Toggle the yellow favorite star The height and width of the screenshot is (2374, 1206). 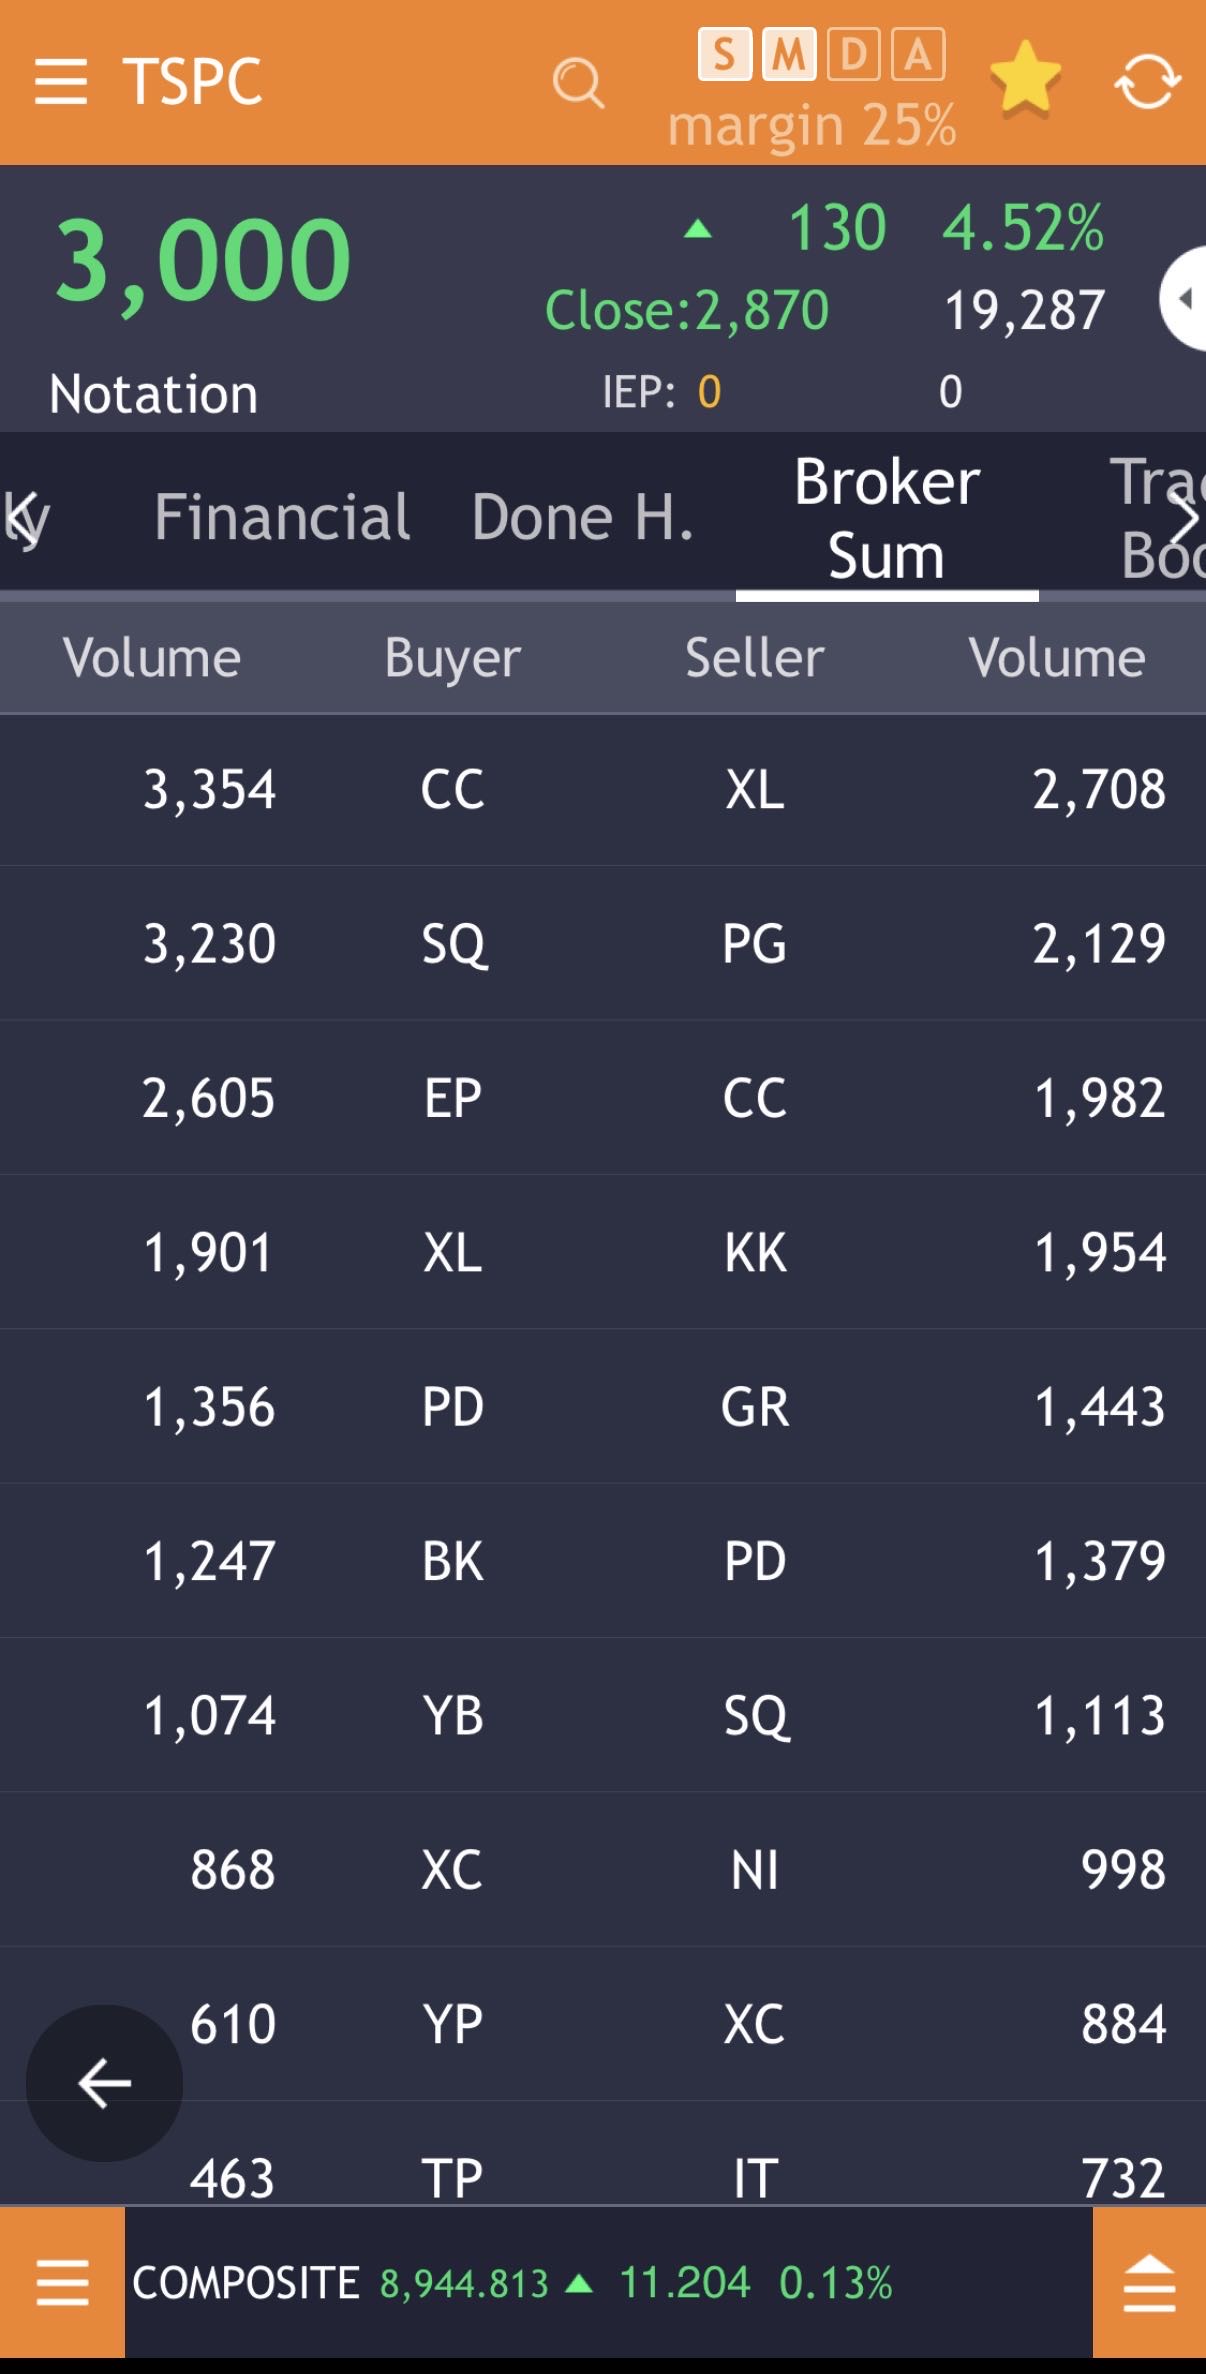(x=1025, y=79)
